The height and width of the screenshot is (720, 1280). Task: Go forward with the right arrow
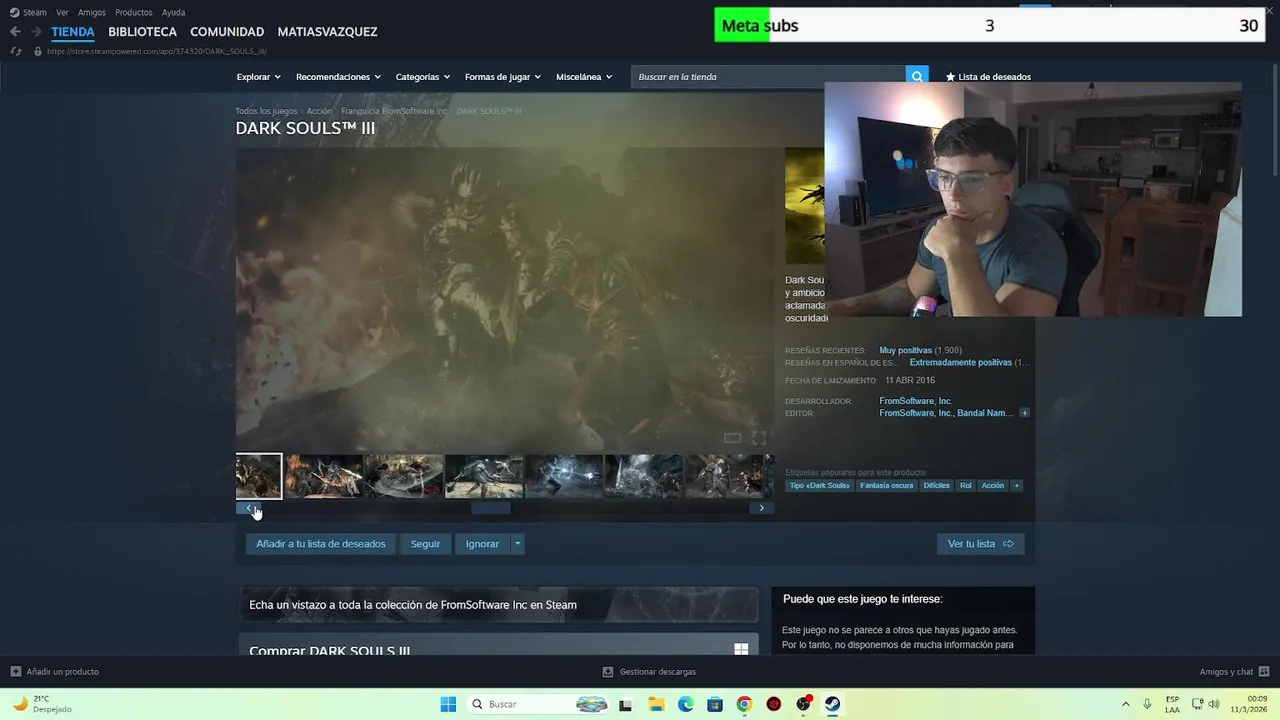[x=35, y=32]
